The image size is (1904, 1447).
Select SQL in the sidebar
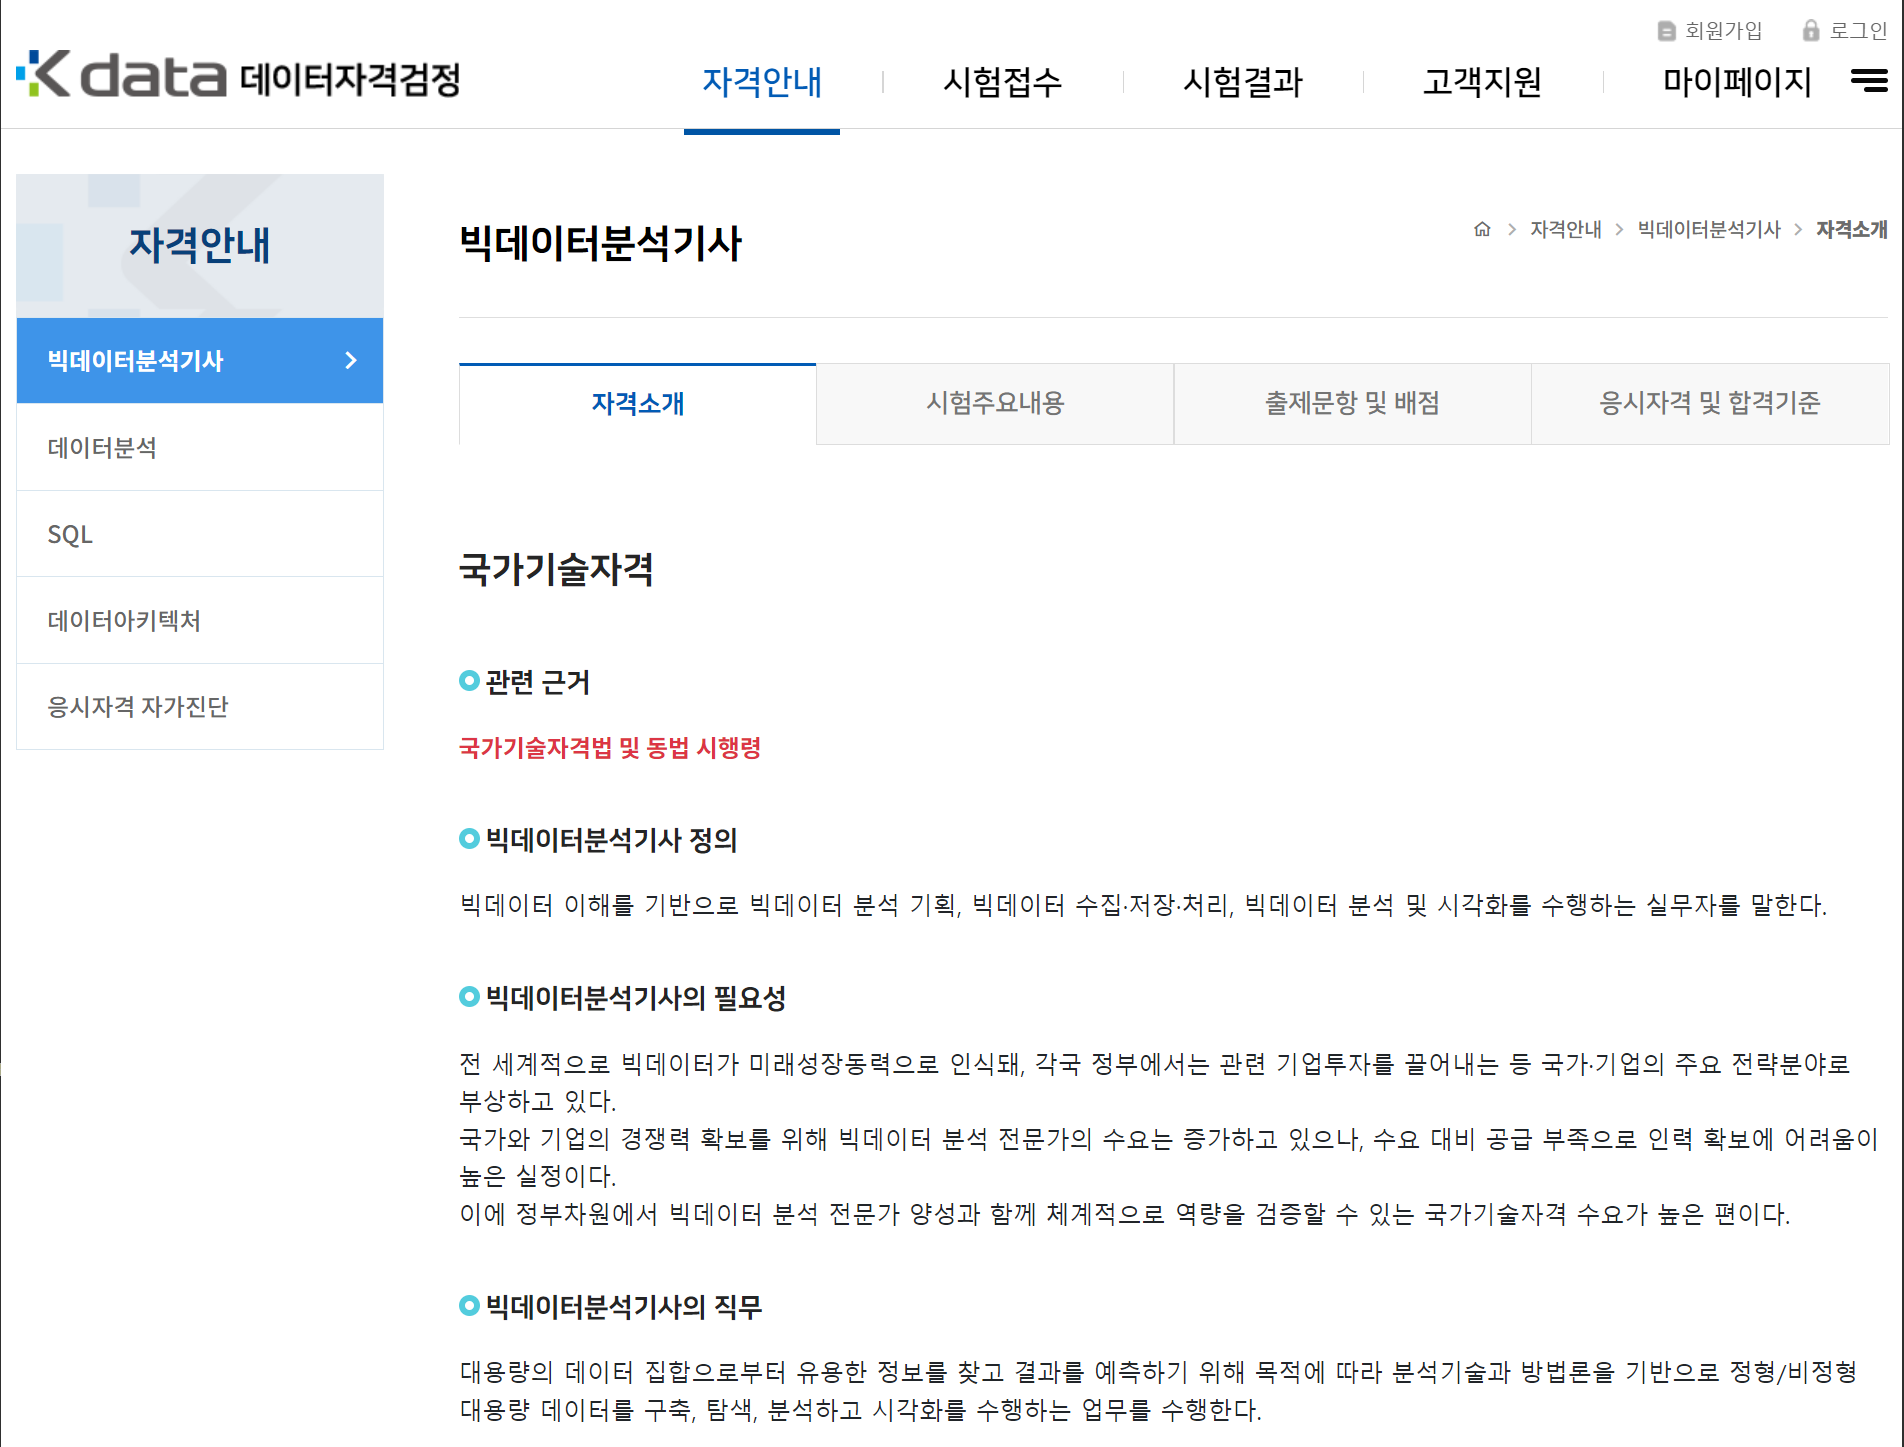pos(200,534)
